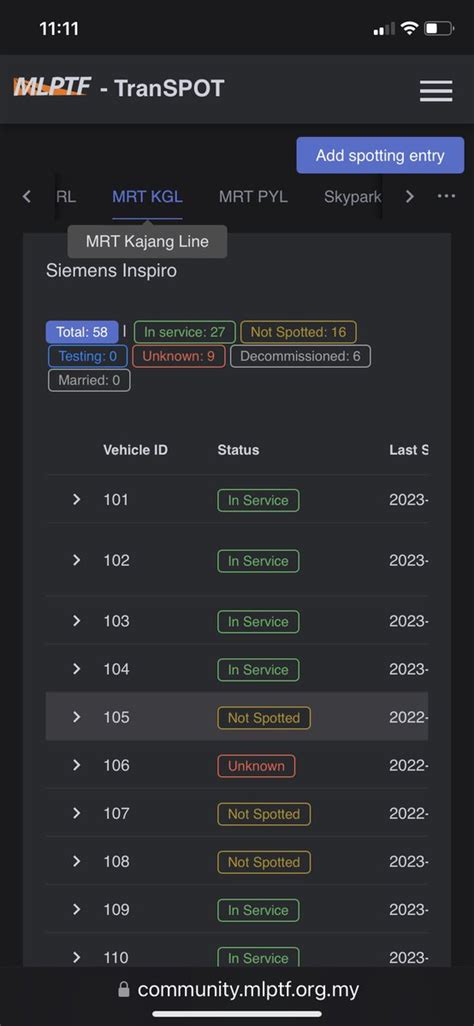The width and height of the screenshot is (474, 1026).
Task: Open the three-dot more tabs menu
Action: [446, 196]
